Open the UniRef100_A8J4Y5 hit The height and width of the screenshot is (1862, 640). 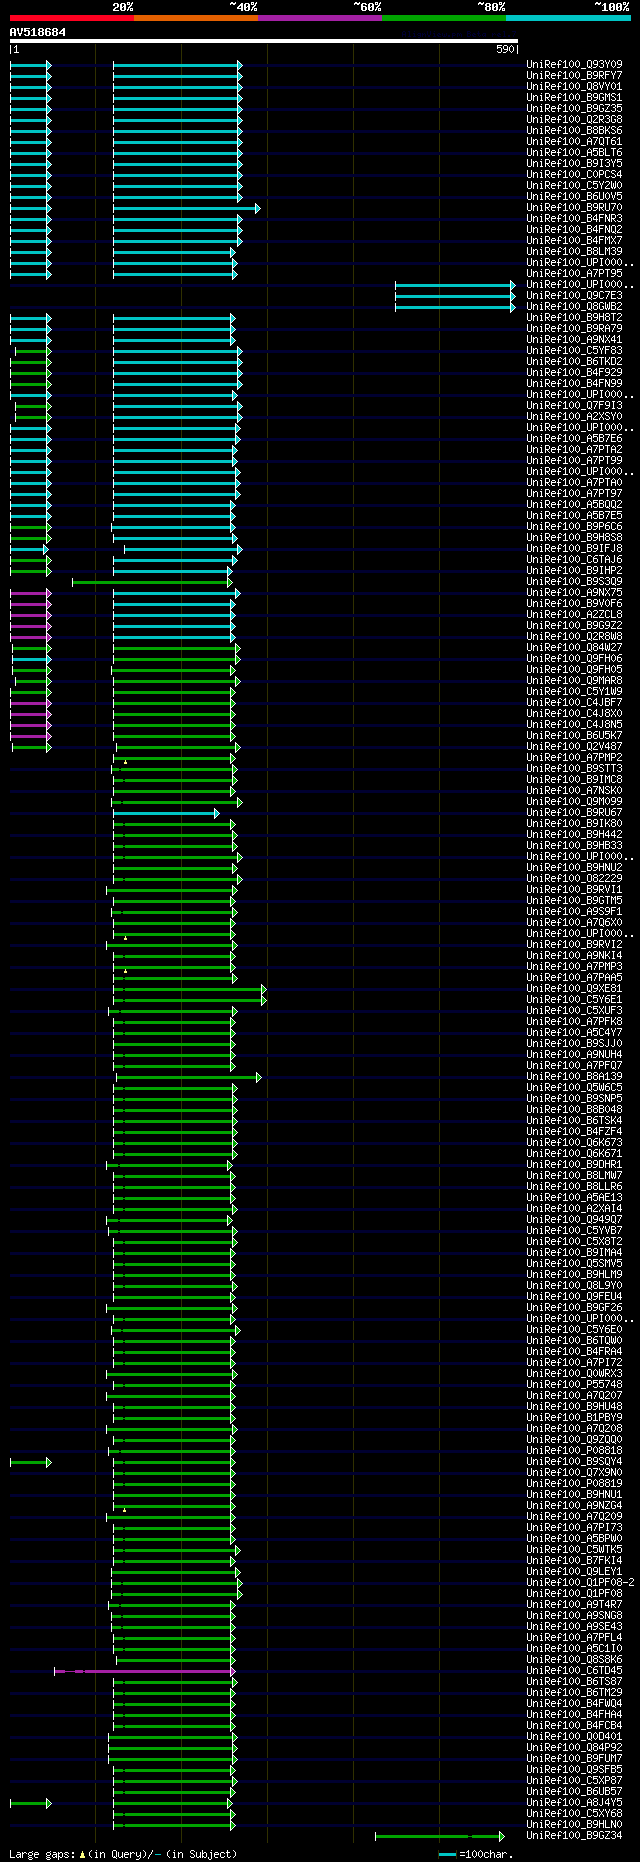click(x=574, y=1803)
